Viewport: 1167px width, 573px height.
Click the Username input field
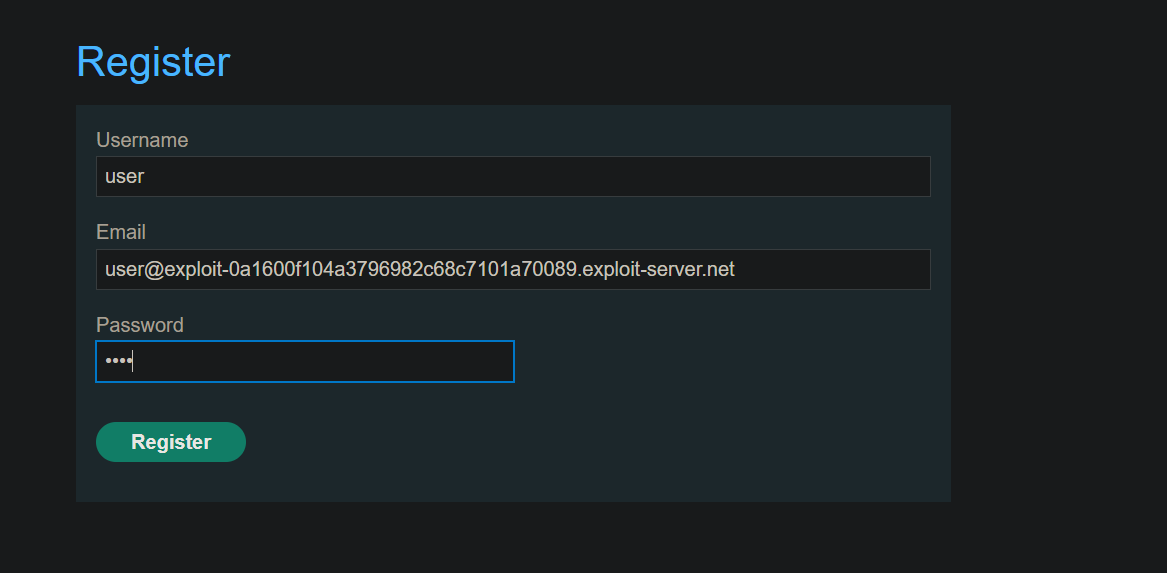tap(512, 176)
